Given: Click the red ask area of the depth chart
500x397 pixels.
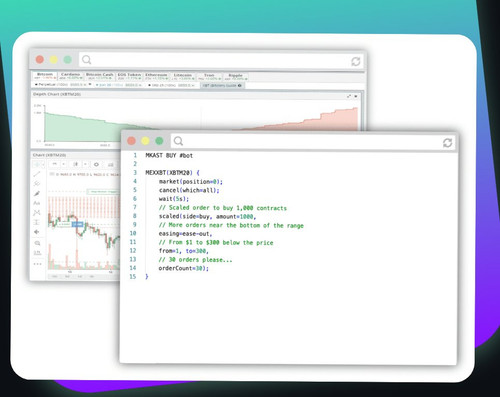Looking at the screenshot, I should [327, 122].
